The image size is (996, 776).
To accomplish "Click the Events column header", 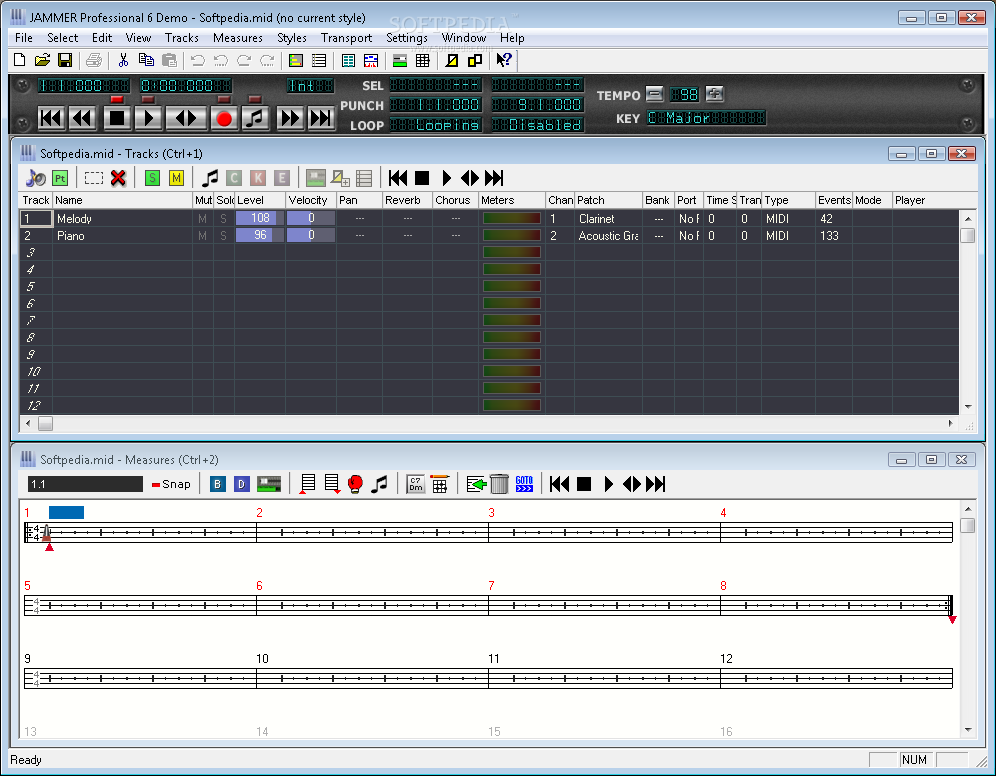I will click(x=833, y=200).
